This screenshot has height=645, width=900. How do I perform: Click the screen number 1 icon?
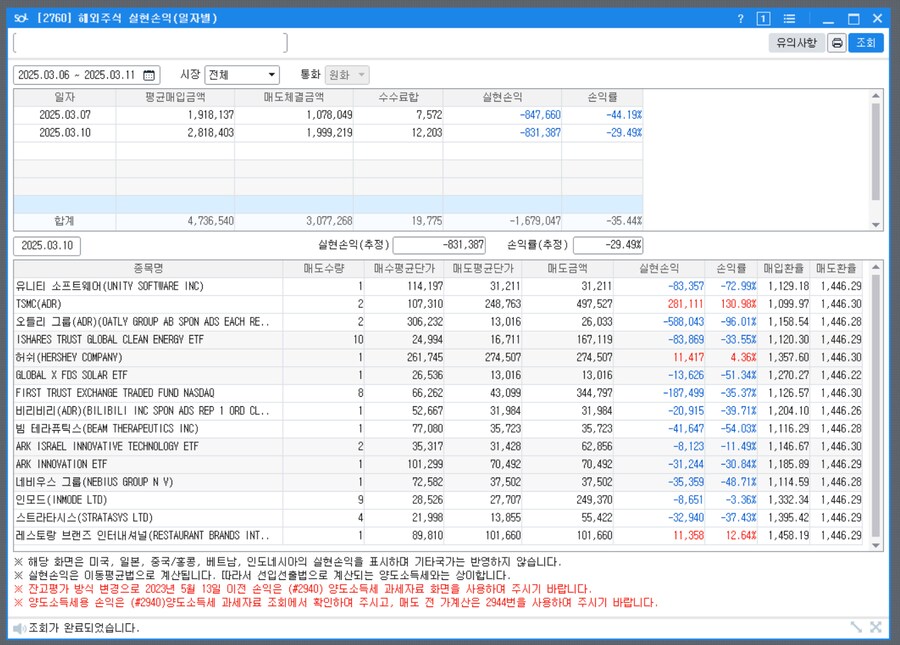pos(763,18)
